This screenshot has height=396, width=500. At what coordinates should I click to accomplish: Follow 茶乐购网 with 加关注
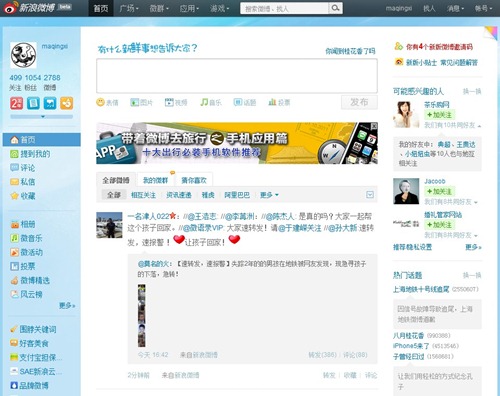(439, 115)
